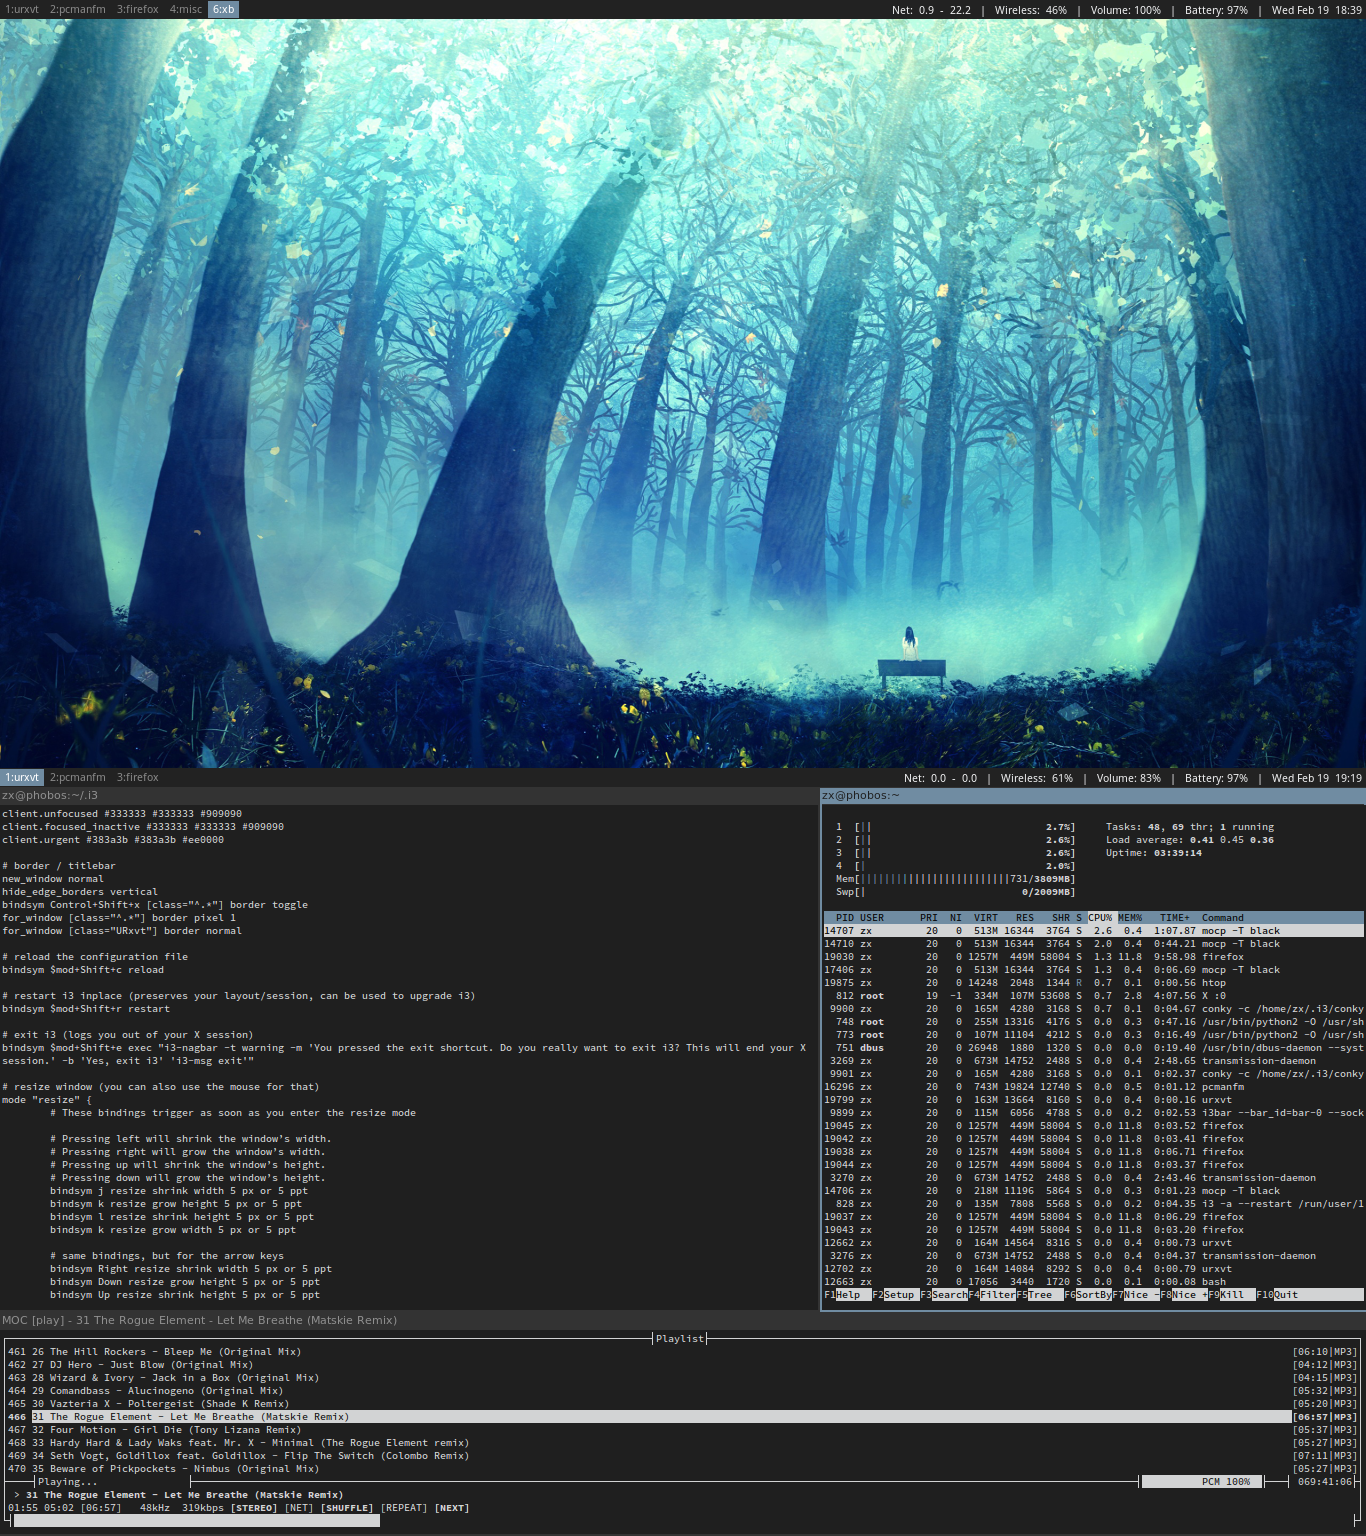Toggle MOC [NEXT] auto-next indicator
The width and height of the screenshot is (1366, 1536).
tap(452, 1507)
